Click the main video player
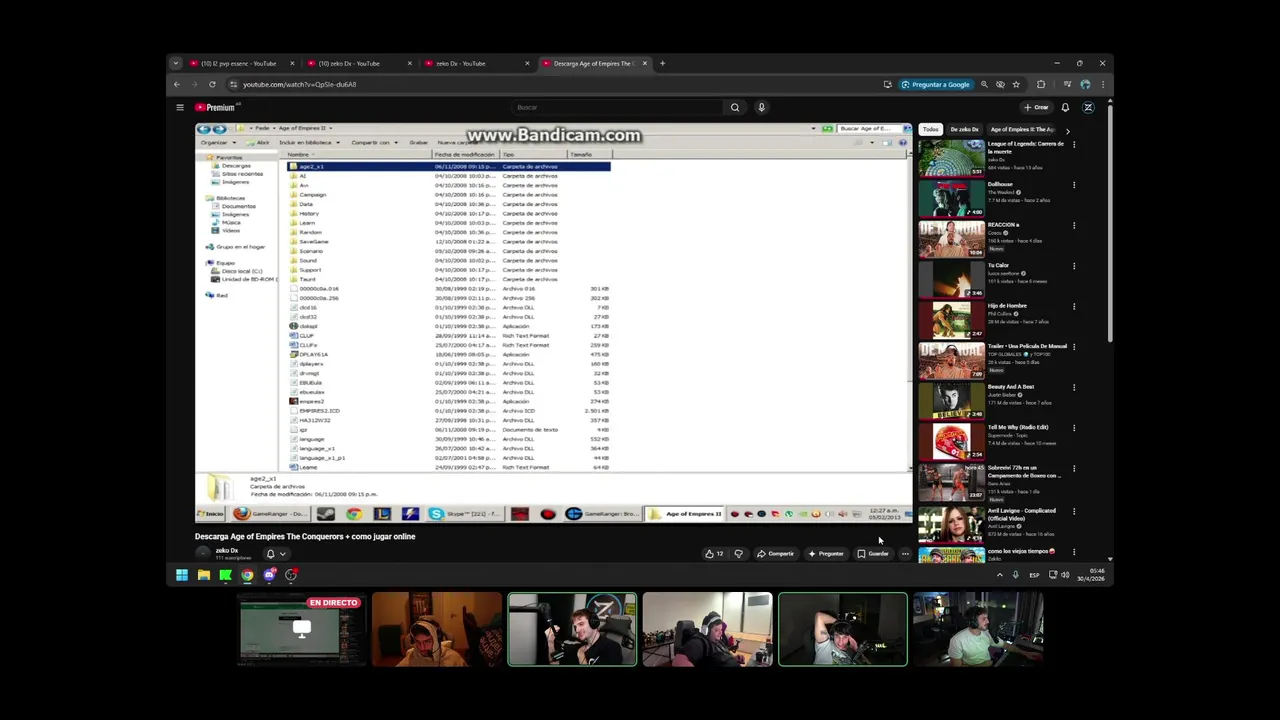 coord(553,322)
